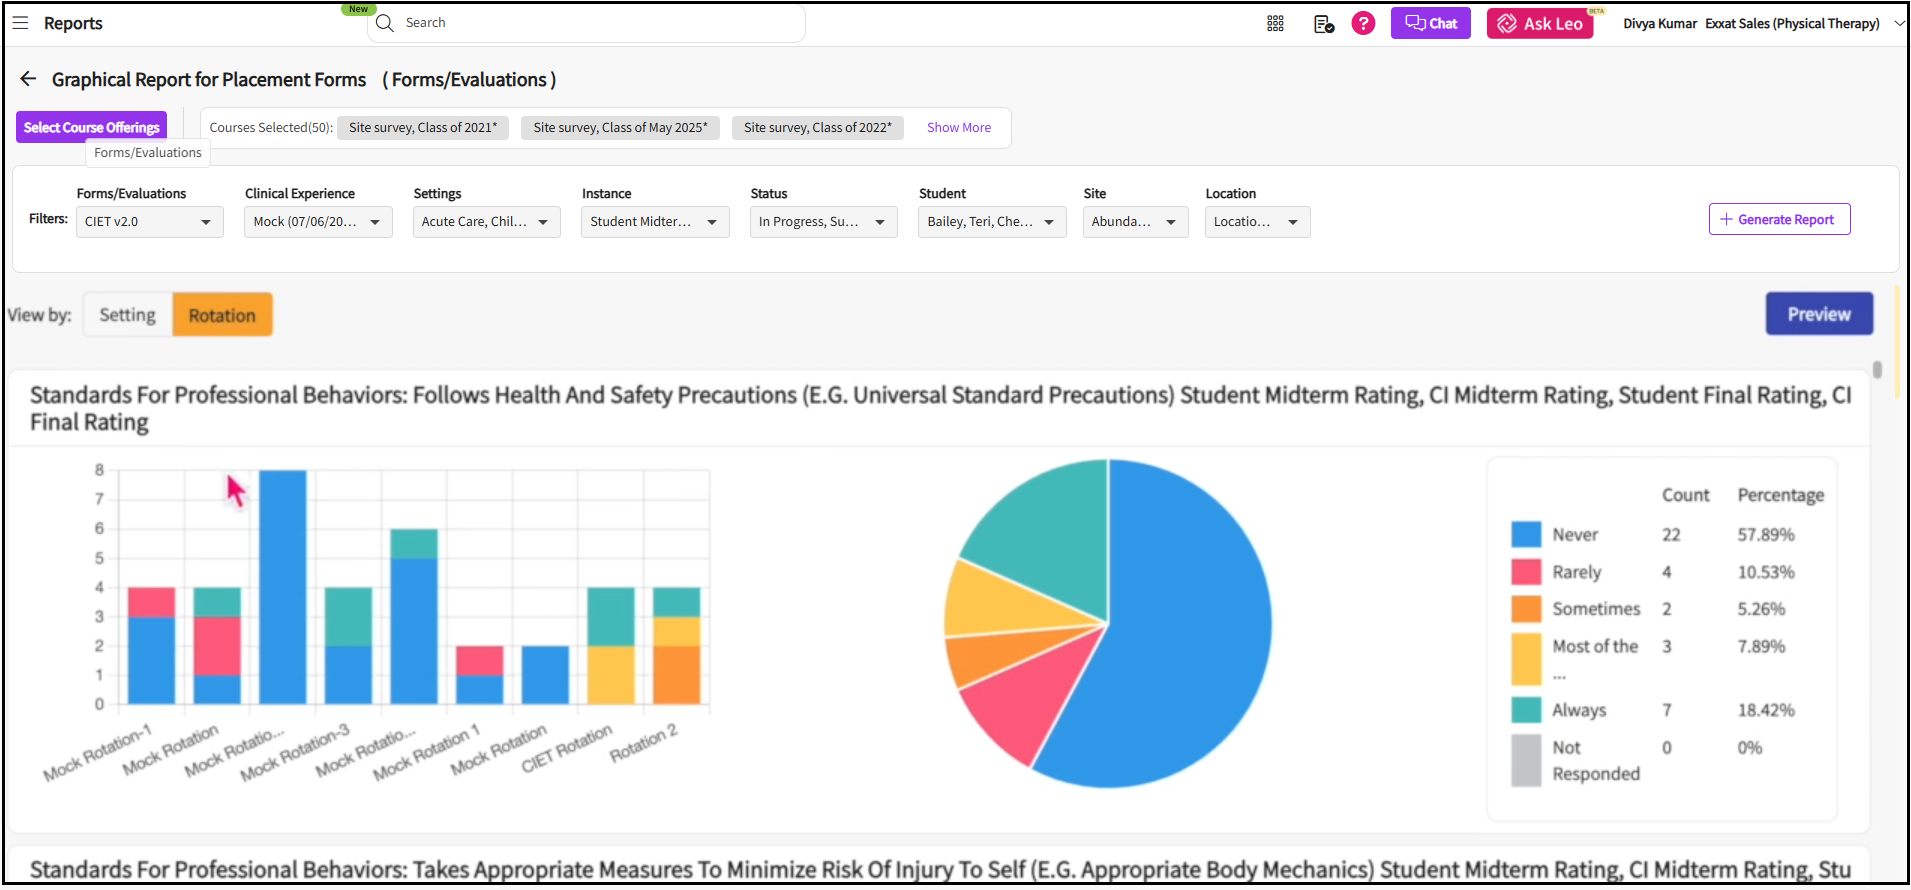The width and height of the screenshot is (1911, 890).
Task: Open the Chat panel
Action: [x=1430, y=23]
